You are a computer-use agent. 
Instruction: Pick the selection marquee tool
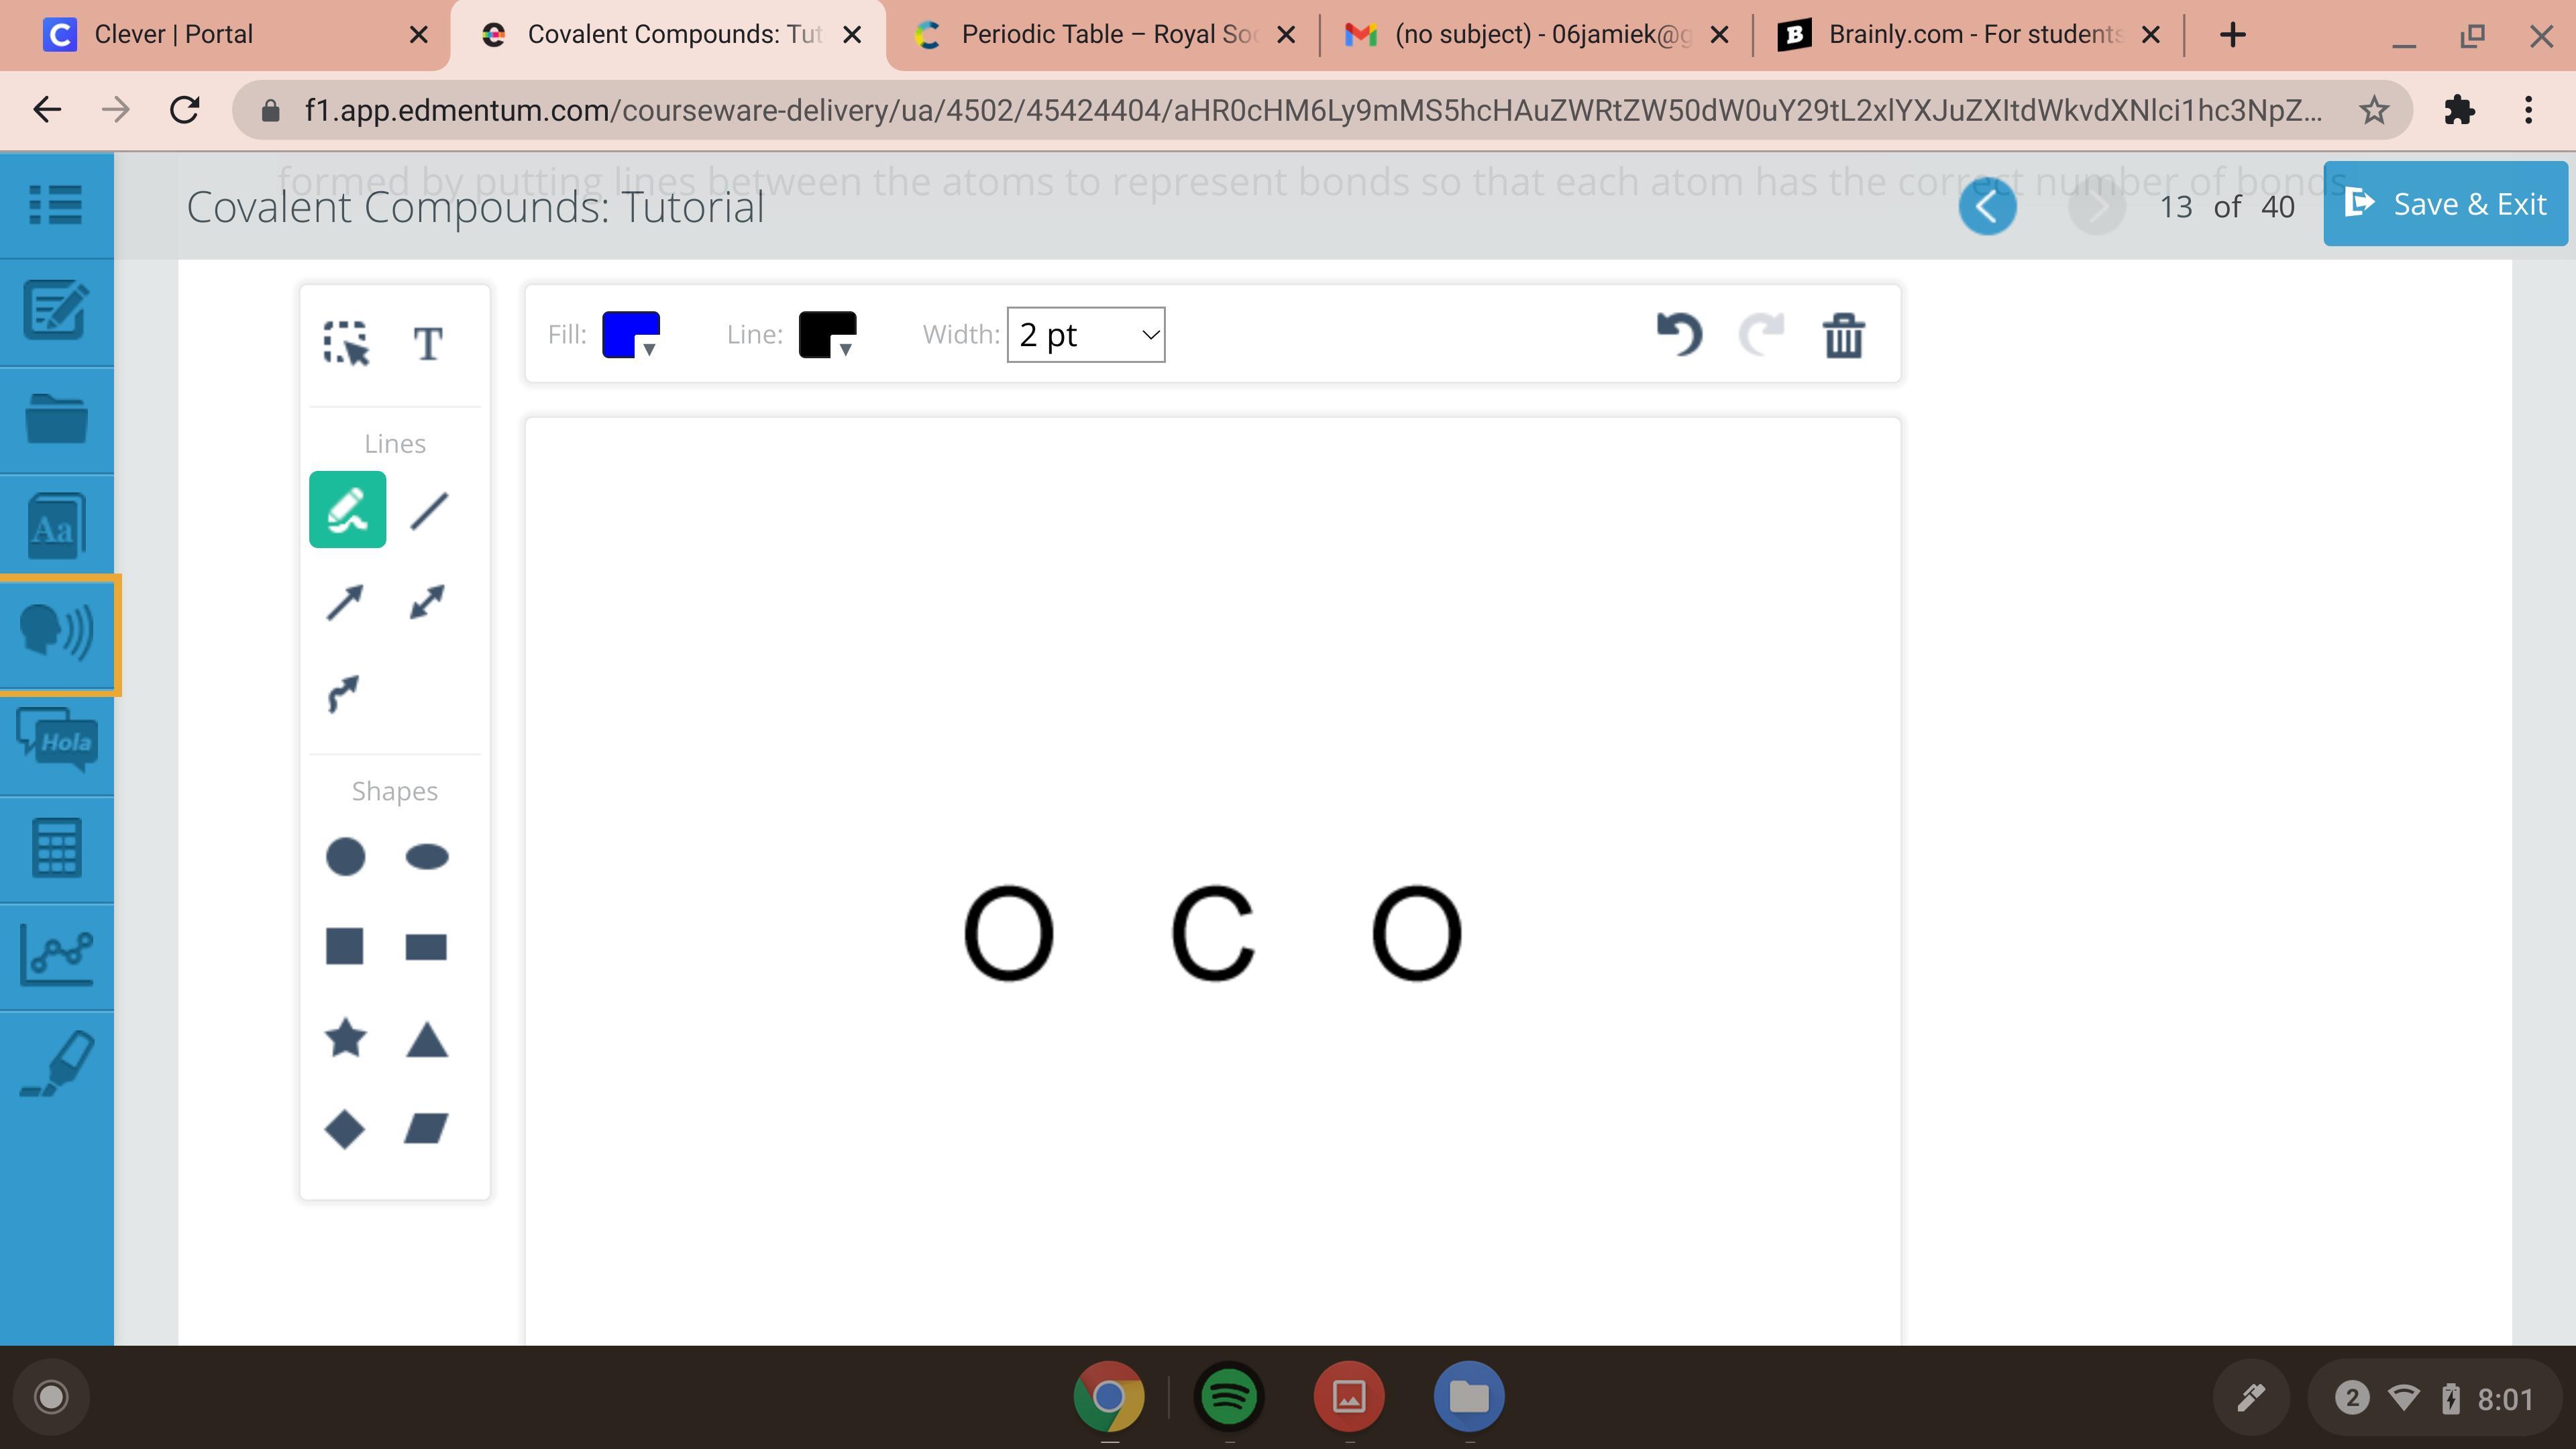click(346, 343)
